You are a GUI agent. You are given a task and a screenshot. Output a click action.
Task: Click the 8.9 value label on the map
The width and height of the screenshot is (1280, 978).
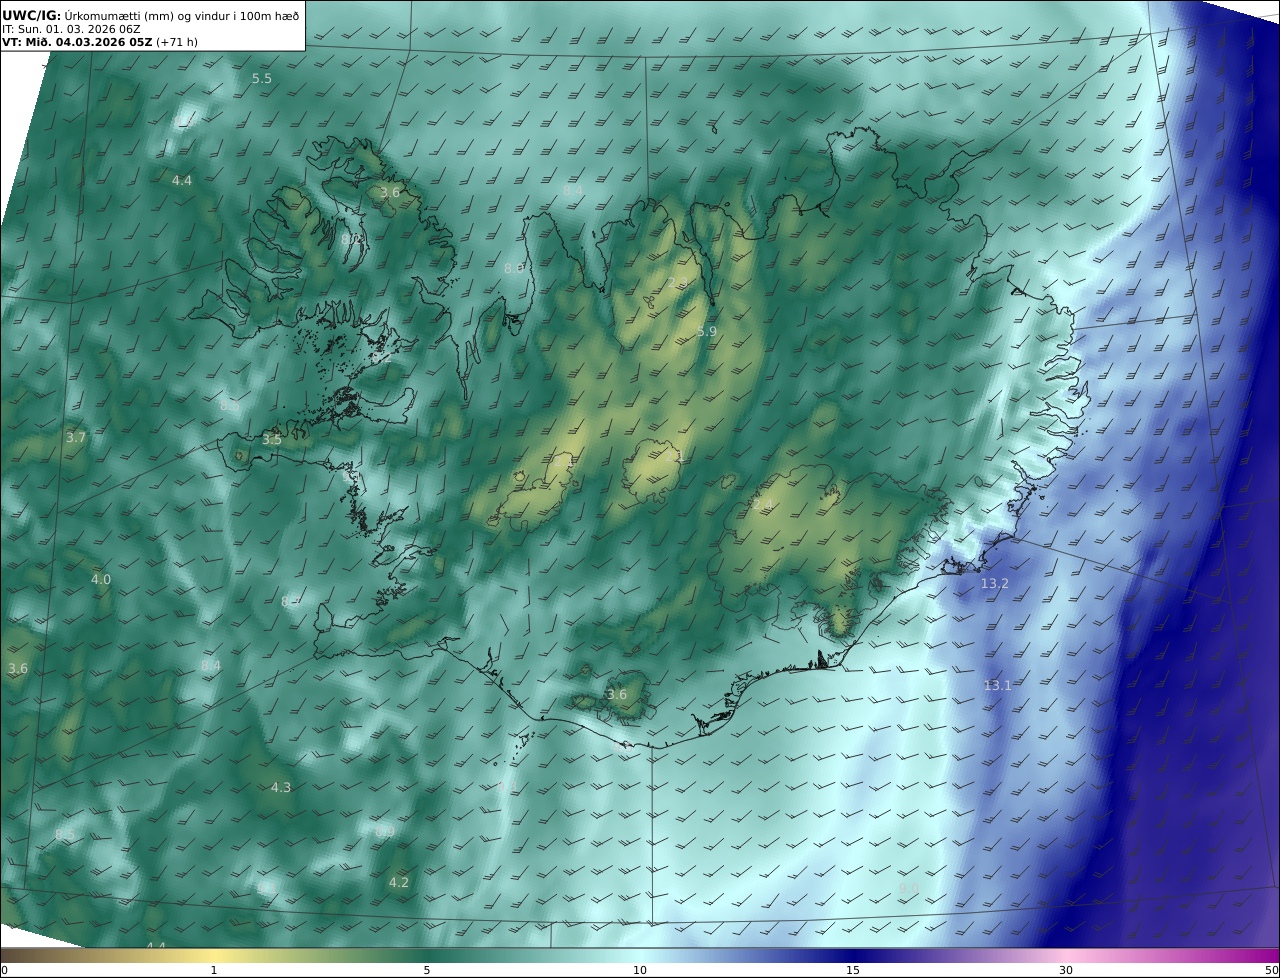(x=385, y=831)
